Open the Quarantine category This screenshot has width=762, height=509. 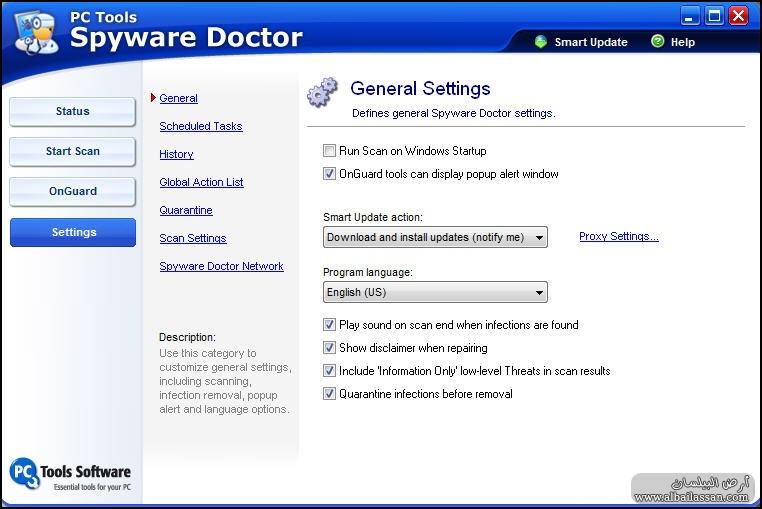186,210
